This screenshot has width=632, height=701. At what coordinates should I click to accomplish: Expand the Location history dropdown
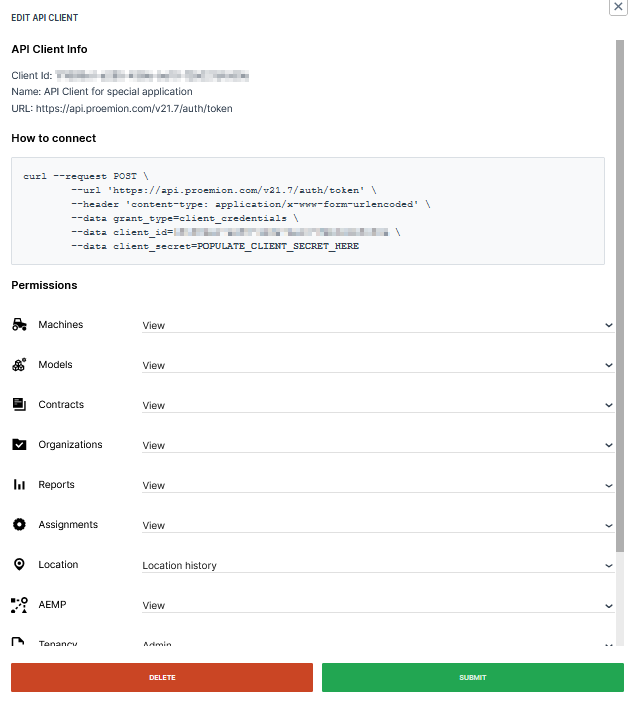tap(377, 565)
